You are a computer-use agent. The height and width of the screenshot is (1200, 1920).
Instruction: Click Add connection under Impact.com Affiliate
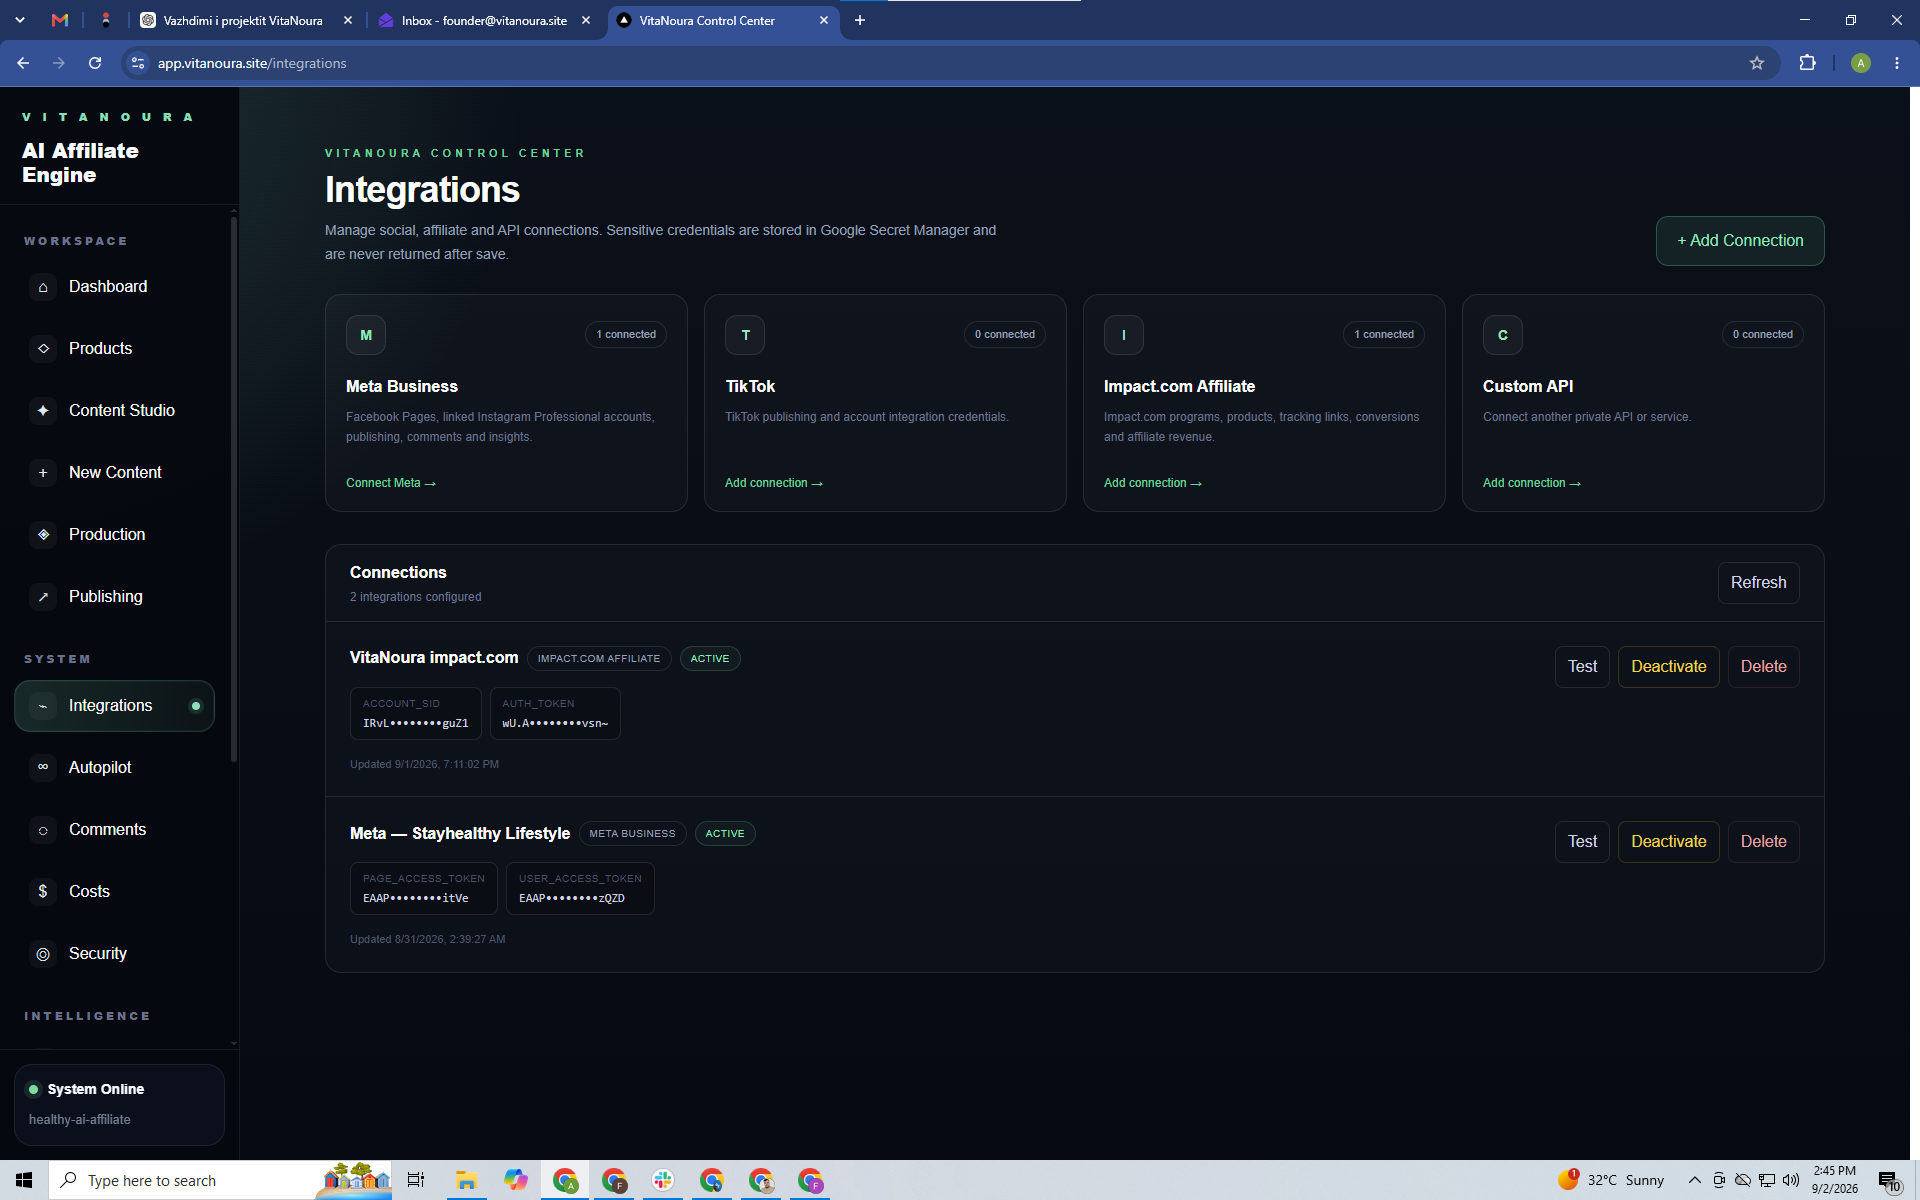point(1153,483)
